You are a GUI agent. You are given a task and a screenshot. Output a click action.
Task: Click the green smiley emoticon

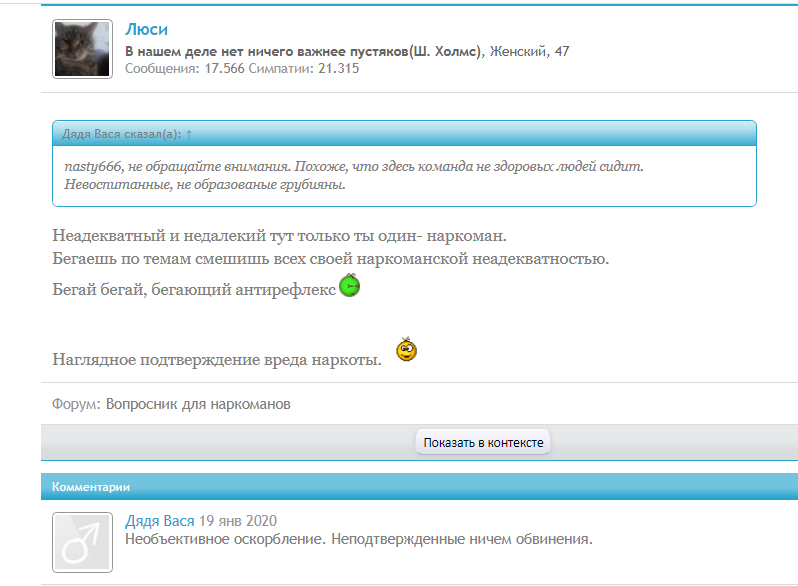[x=350, y=285]
